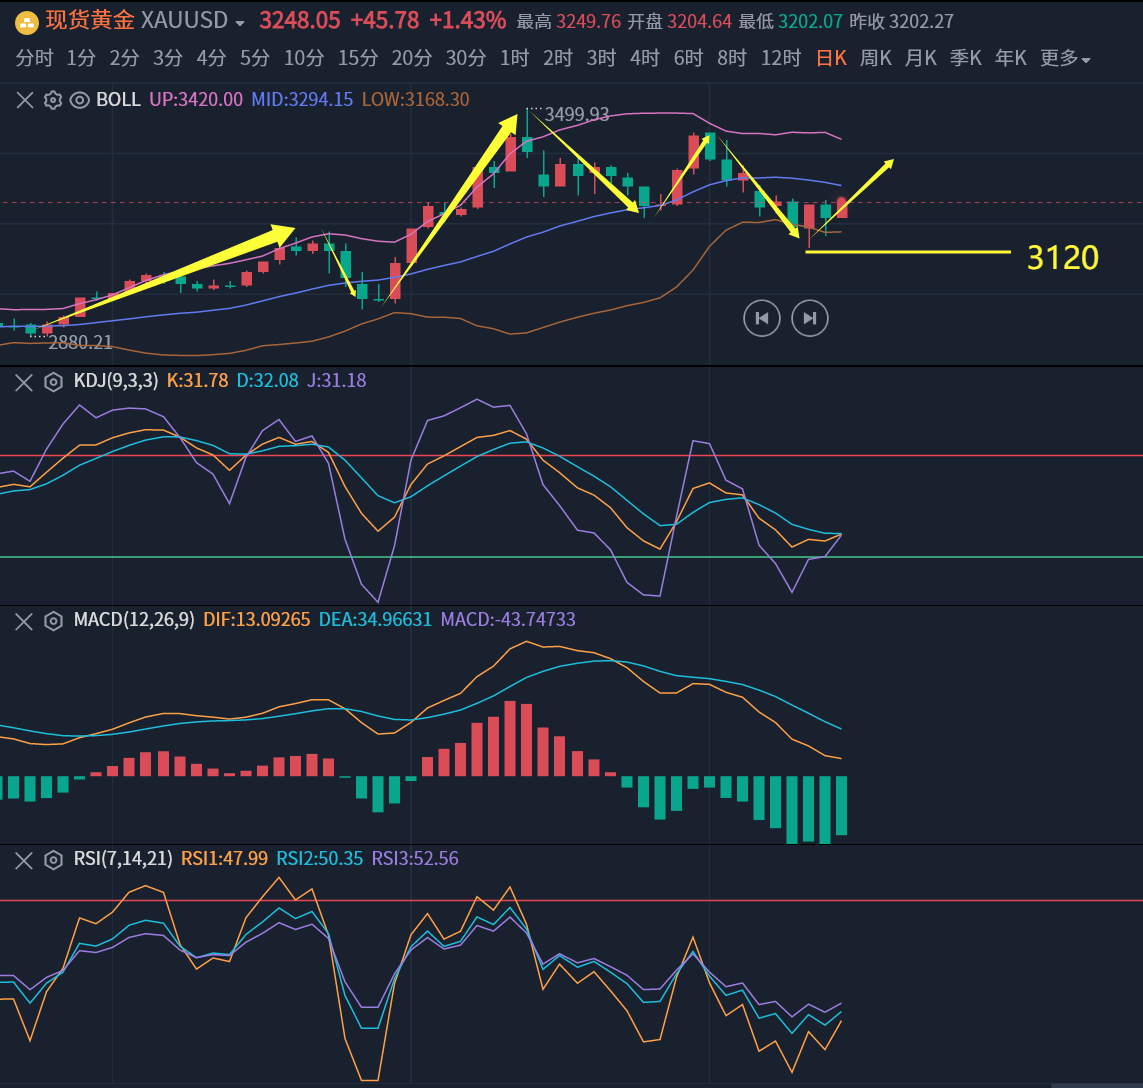The image size is (1143, 1088).
Task: Close the KDJ indicator panel
Action: pyautogui.click(x=24, y=382)
